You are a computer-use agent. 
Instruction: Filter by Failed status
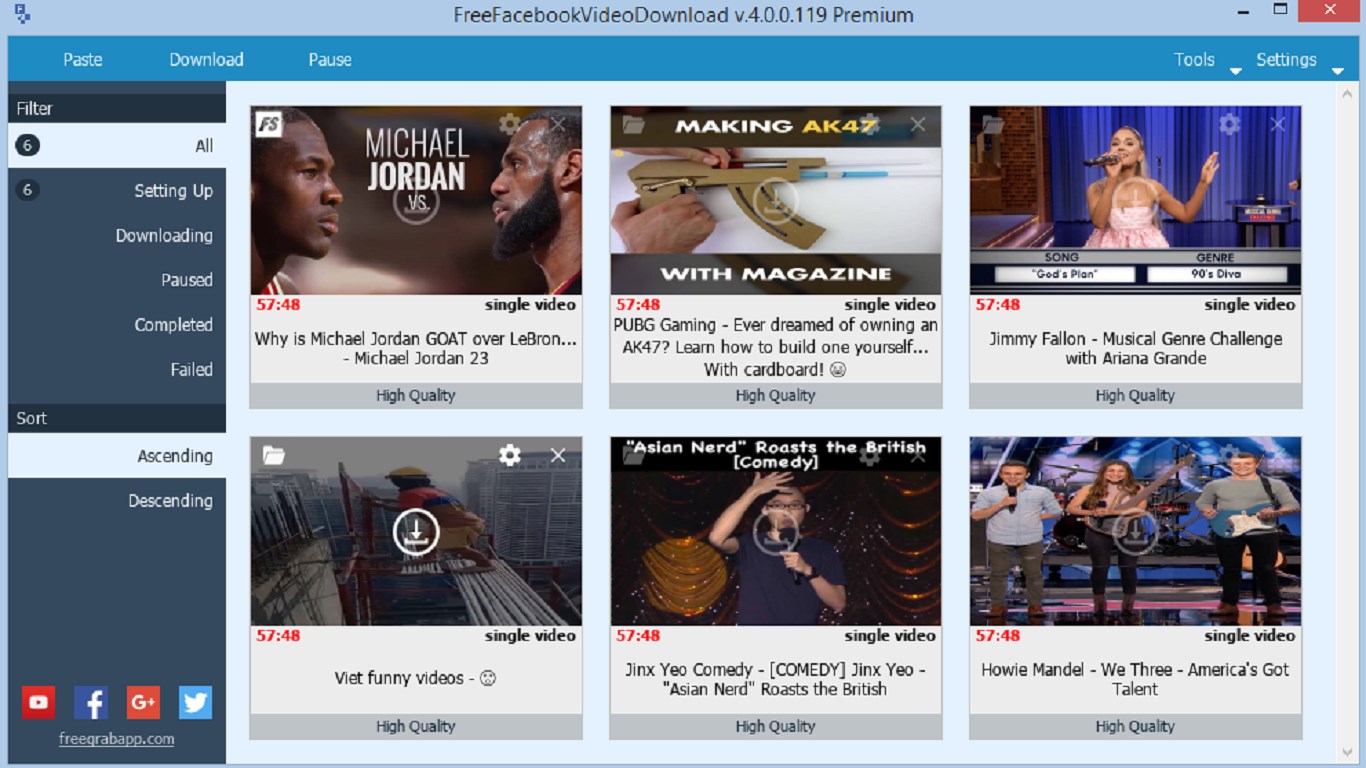(117, 370)
